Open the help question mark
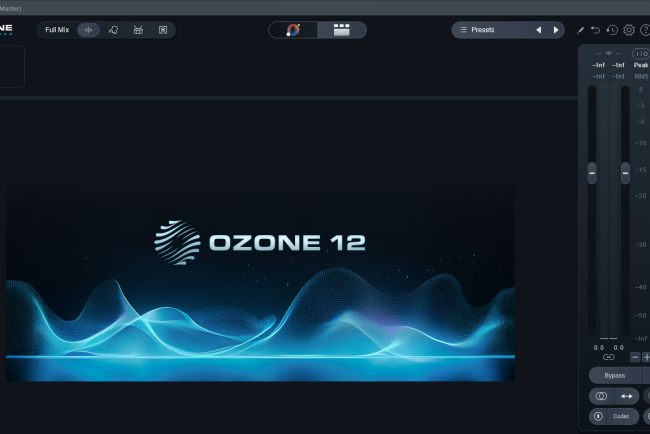Screen dimensions: 650x434 click(x=645, y=30)
